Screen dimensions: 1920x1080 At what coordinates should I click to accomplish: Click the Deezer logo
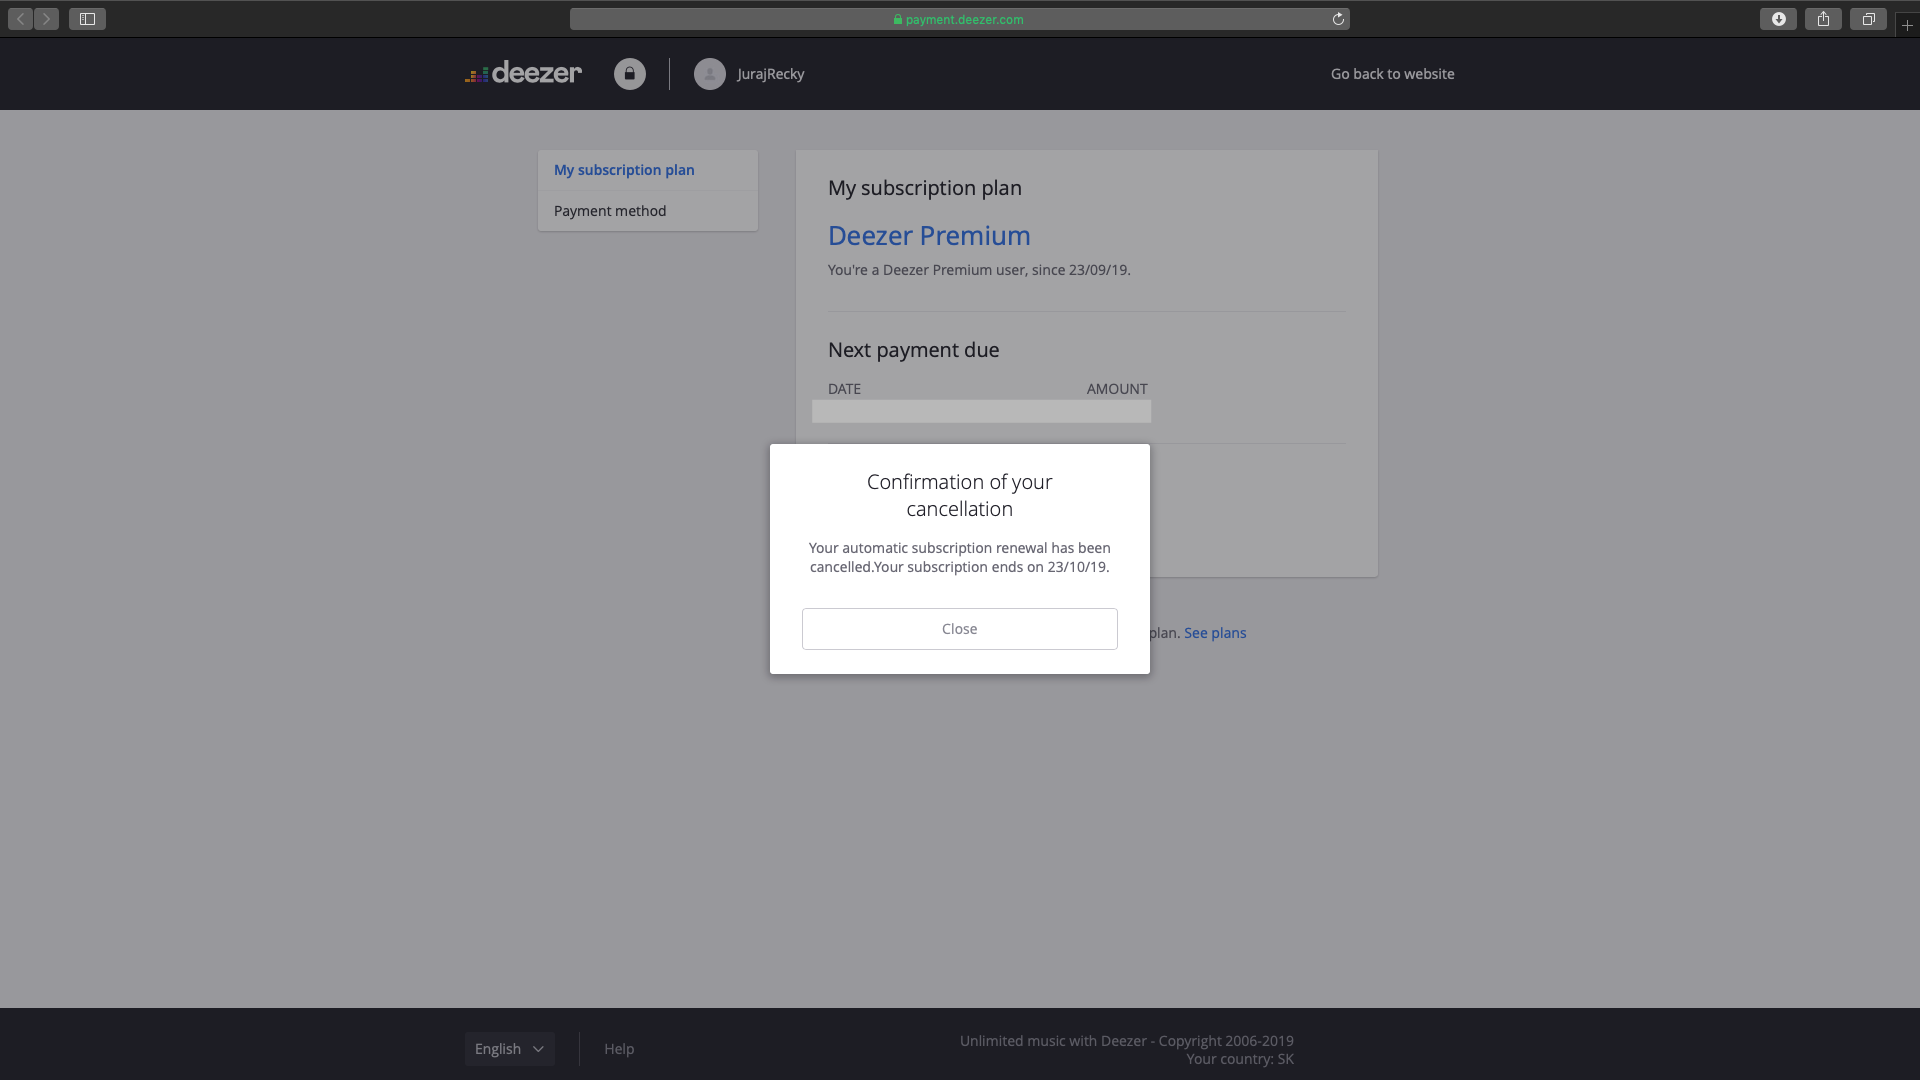coord(523,73)
